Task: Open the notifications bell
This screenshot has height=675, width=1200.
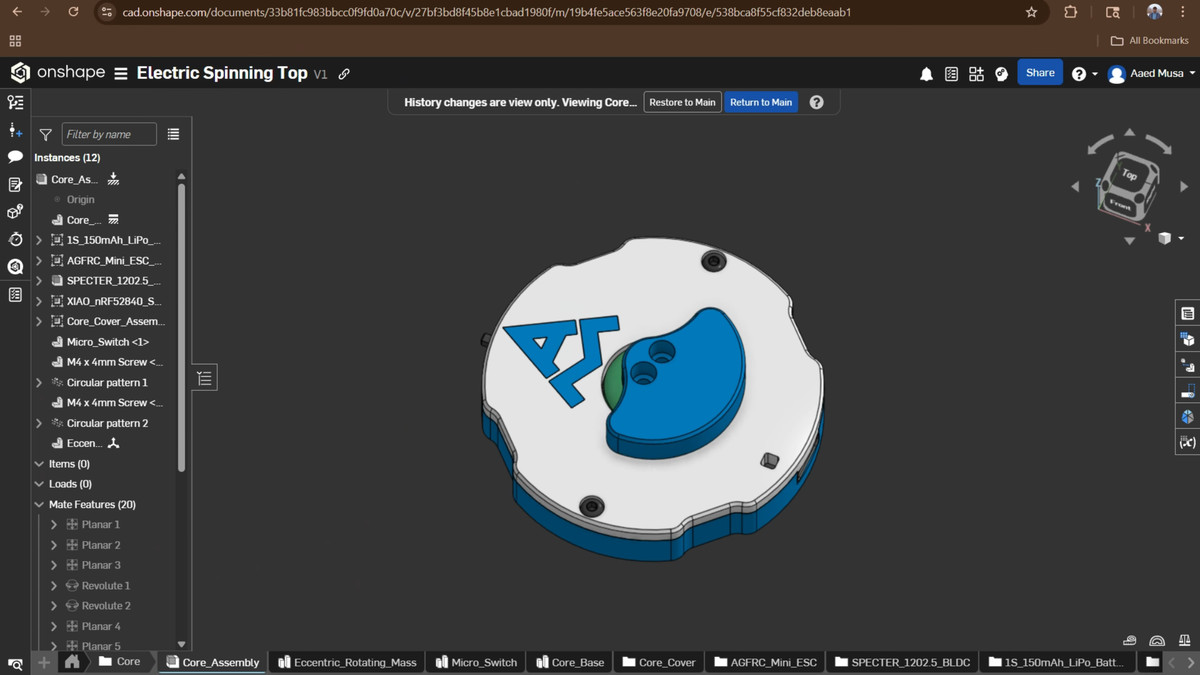Action: coord(926,74)
